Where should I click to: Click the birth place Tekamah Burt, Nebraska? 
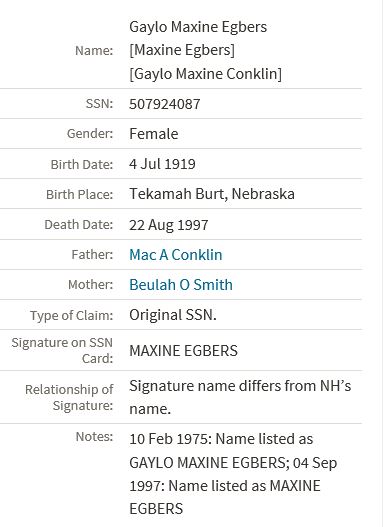[x=212, y=194]
